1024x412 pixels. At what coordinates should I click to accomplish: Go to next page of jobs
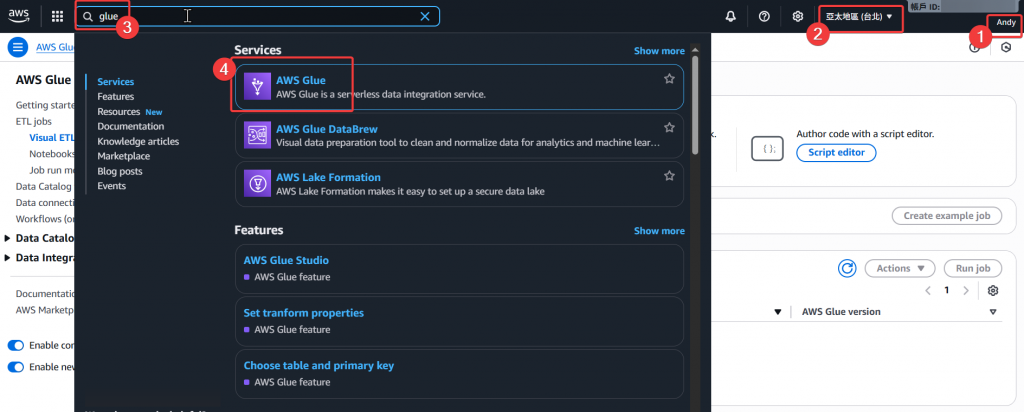pos(966,291)
